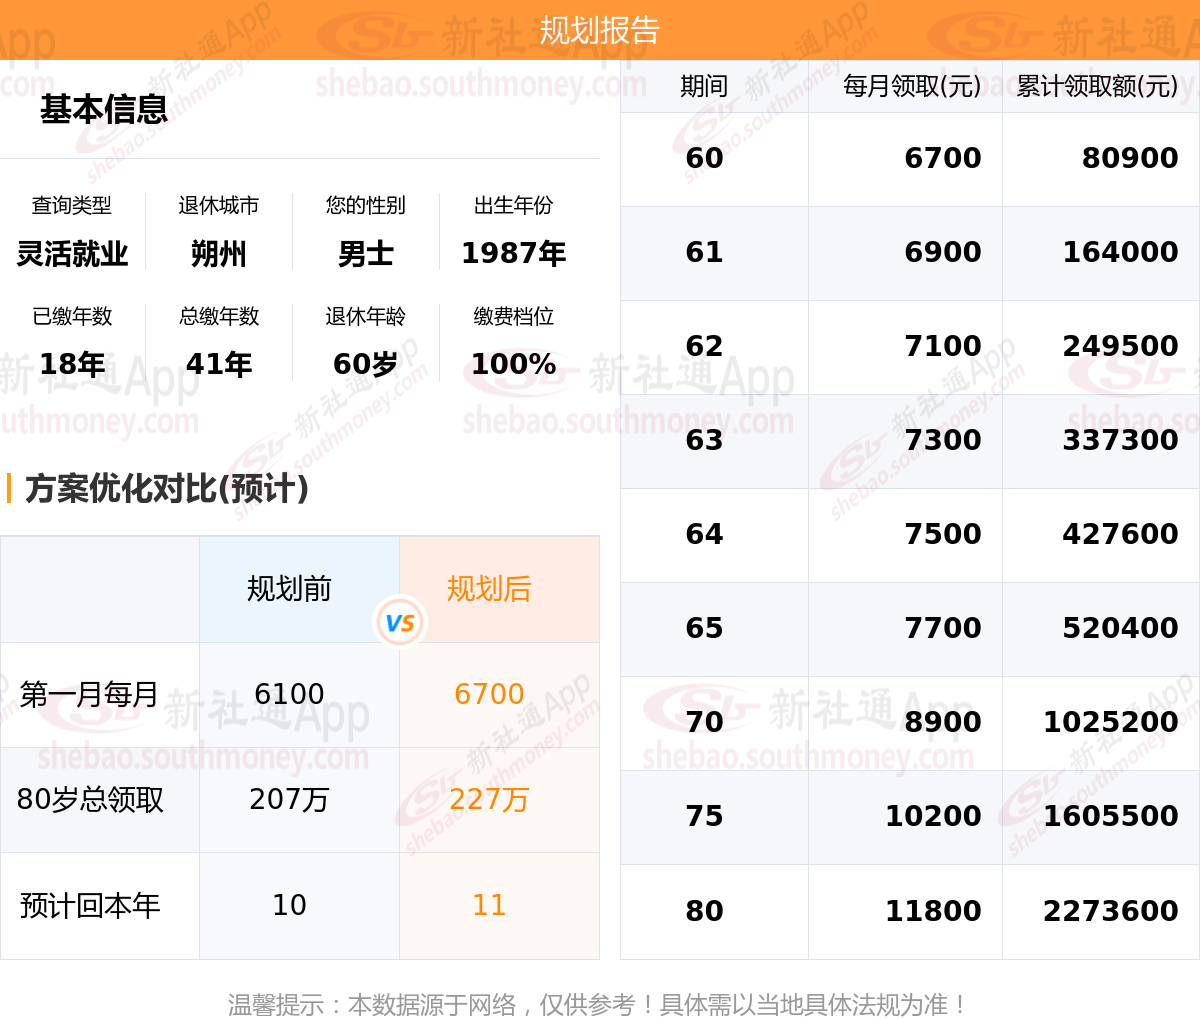Select the 基本信息 heading
The width and height of the screenshot is (1200, 1019).
pos(104,109)
